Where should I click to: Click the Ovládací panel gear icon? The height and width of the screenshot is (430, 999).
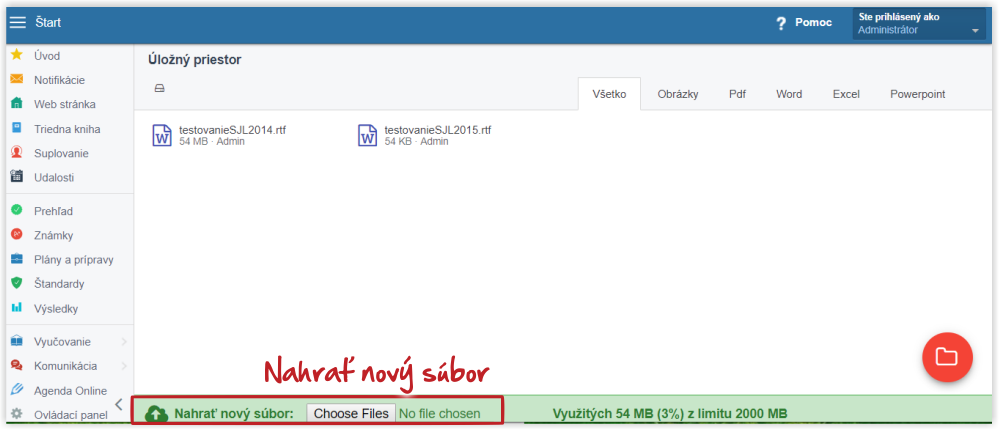tap(17, 414)
